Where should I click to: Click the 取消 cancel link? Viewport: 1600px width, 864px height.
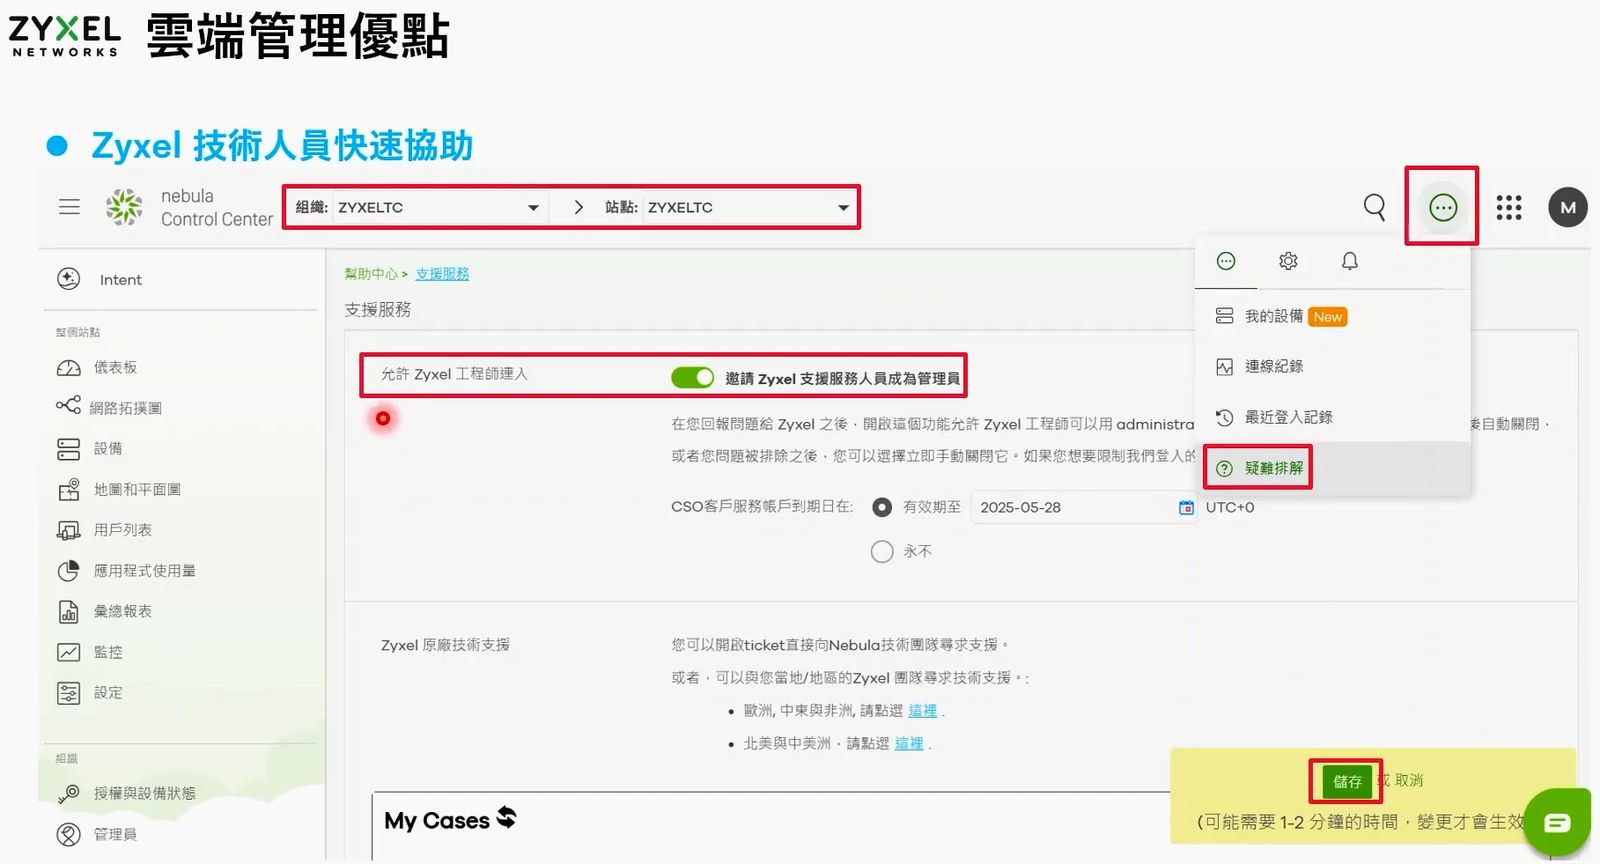tap(1409, 780)
